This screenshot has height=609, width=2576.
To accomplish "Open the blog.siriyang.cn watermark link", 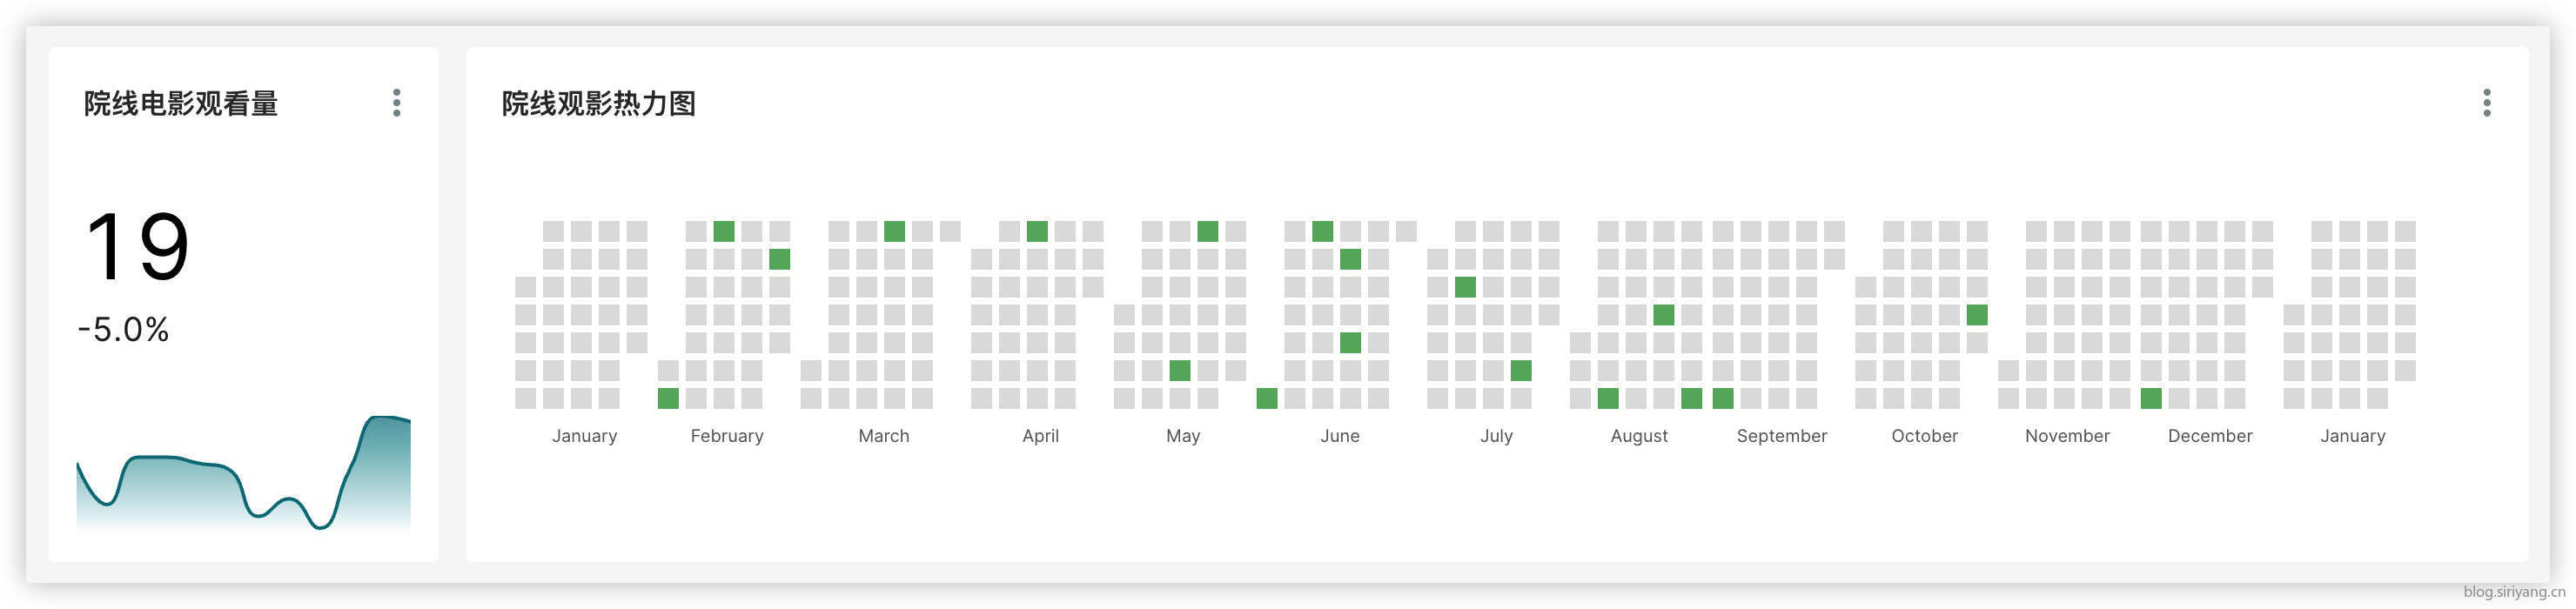I will 2514,592.
